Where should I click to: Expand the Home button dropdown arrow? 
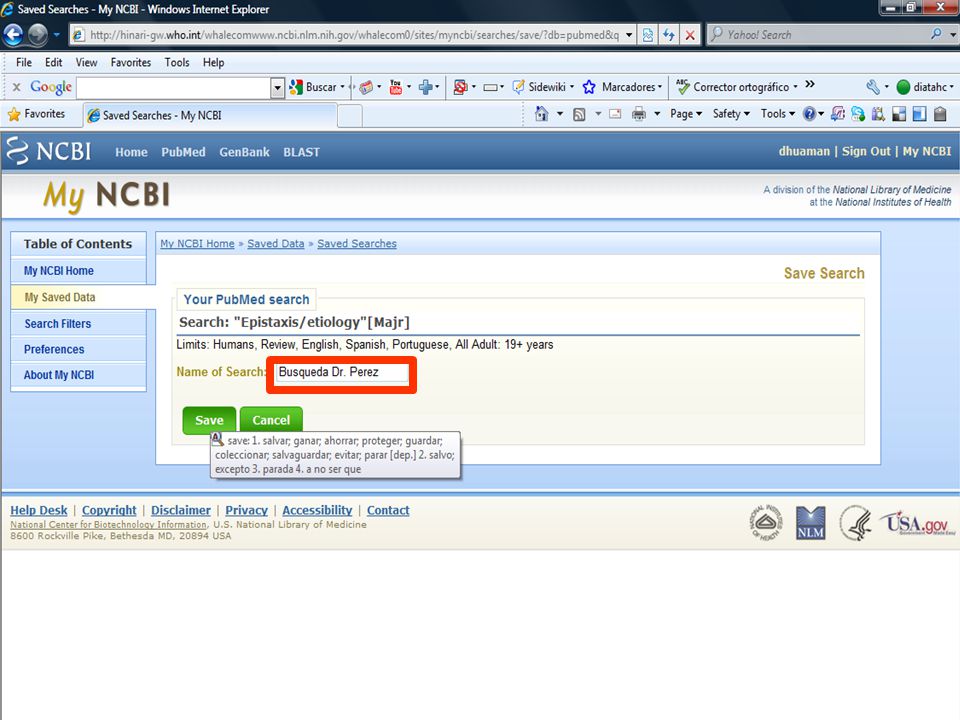pos(559,114)
